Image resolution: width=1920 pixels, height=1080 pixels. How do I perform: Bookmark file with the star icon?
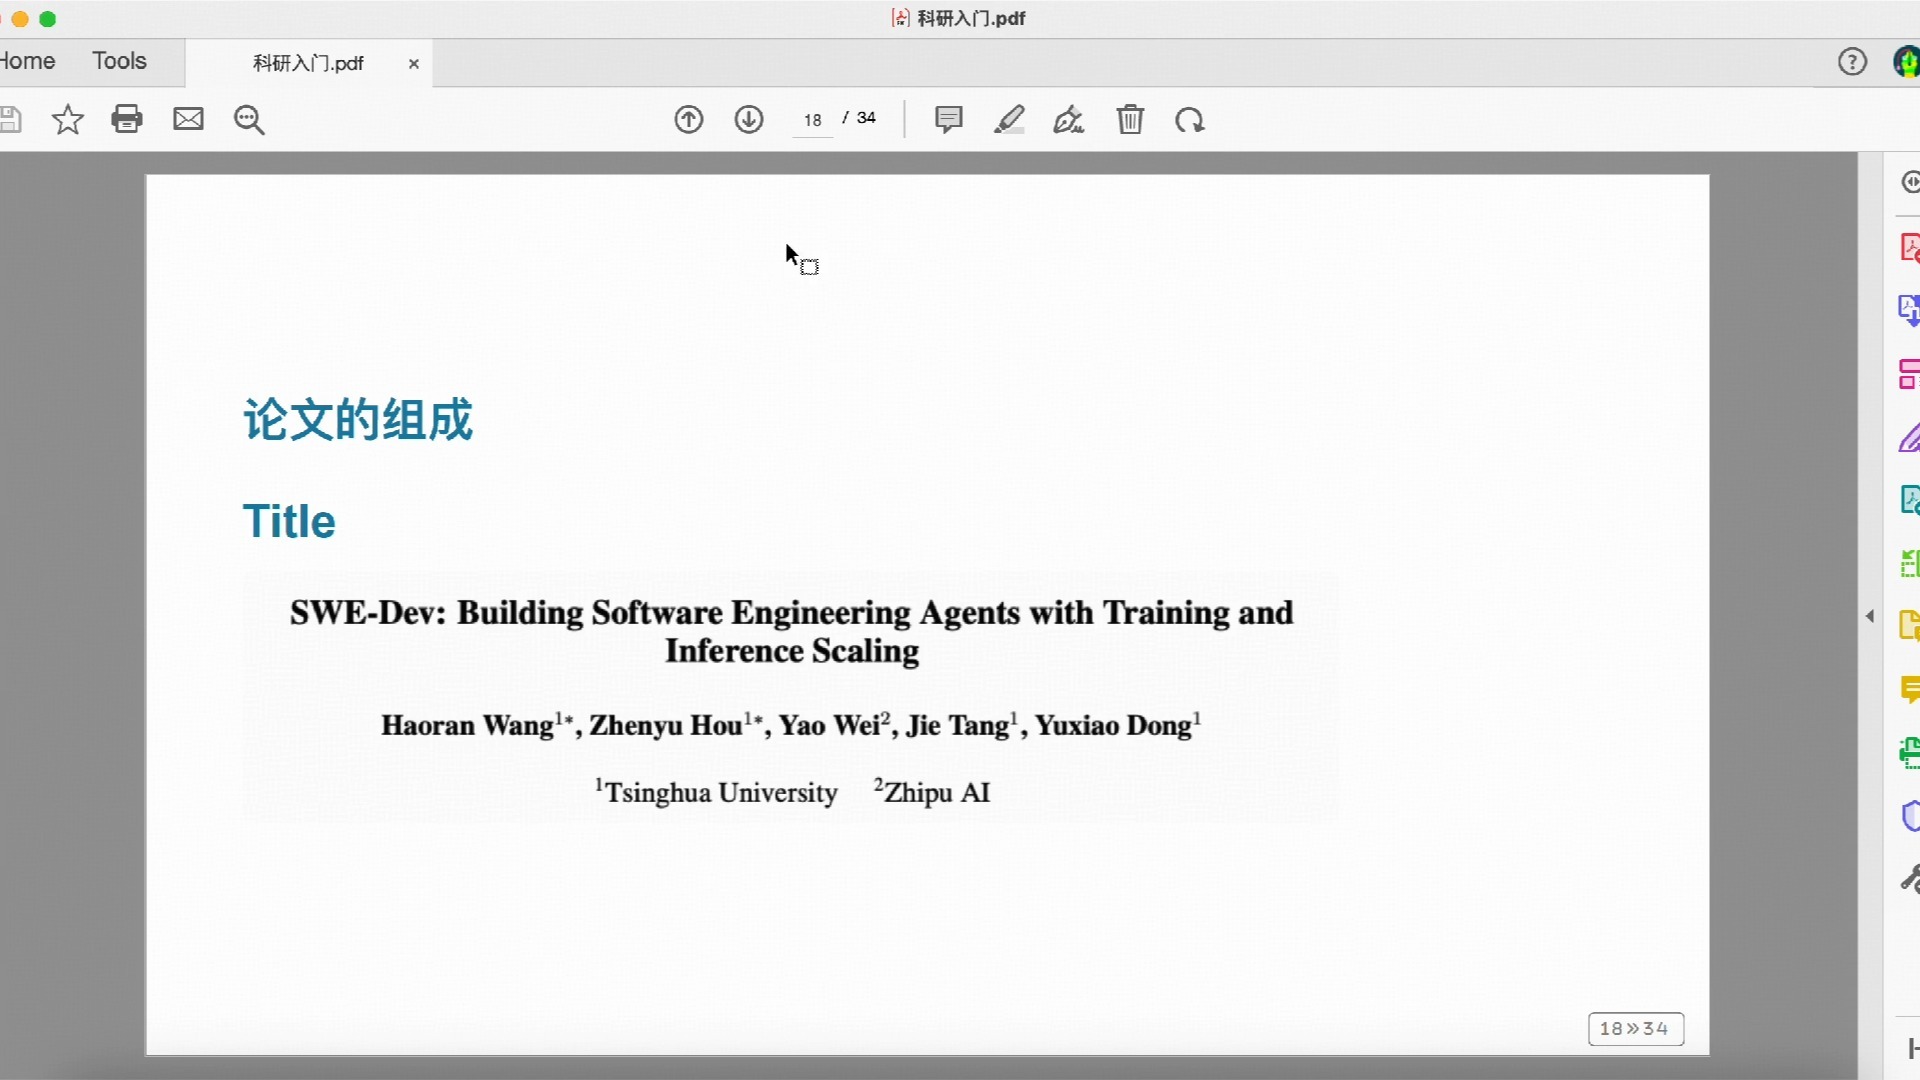coord(67,120)
